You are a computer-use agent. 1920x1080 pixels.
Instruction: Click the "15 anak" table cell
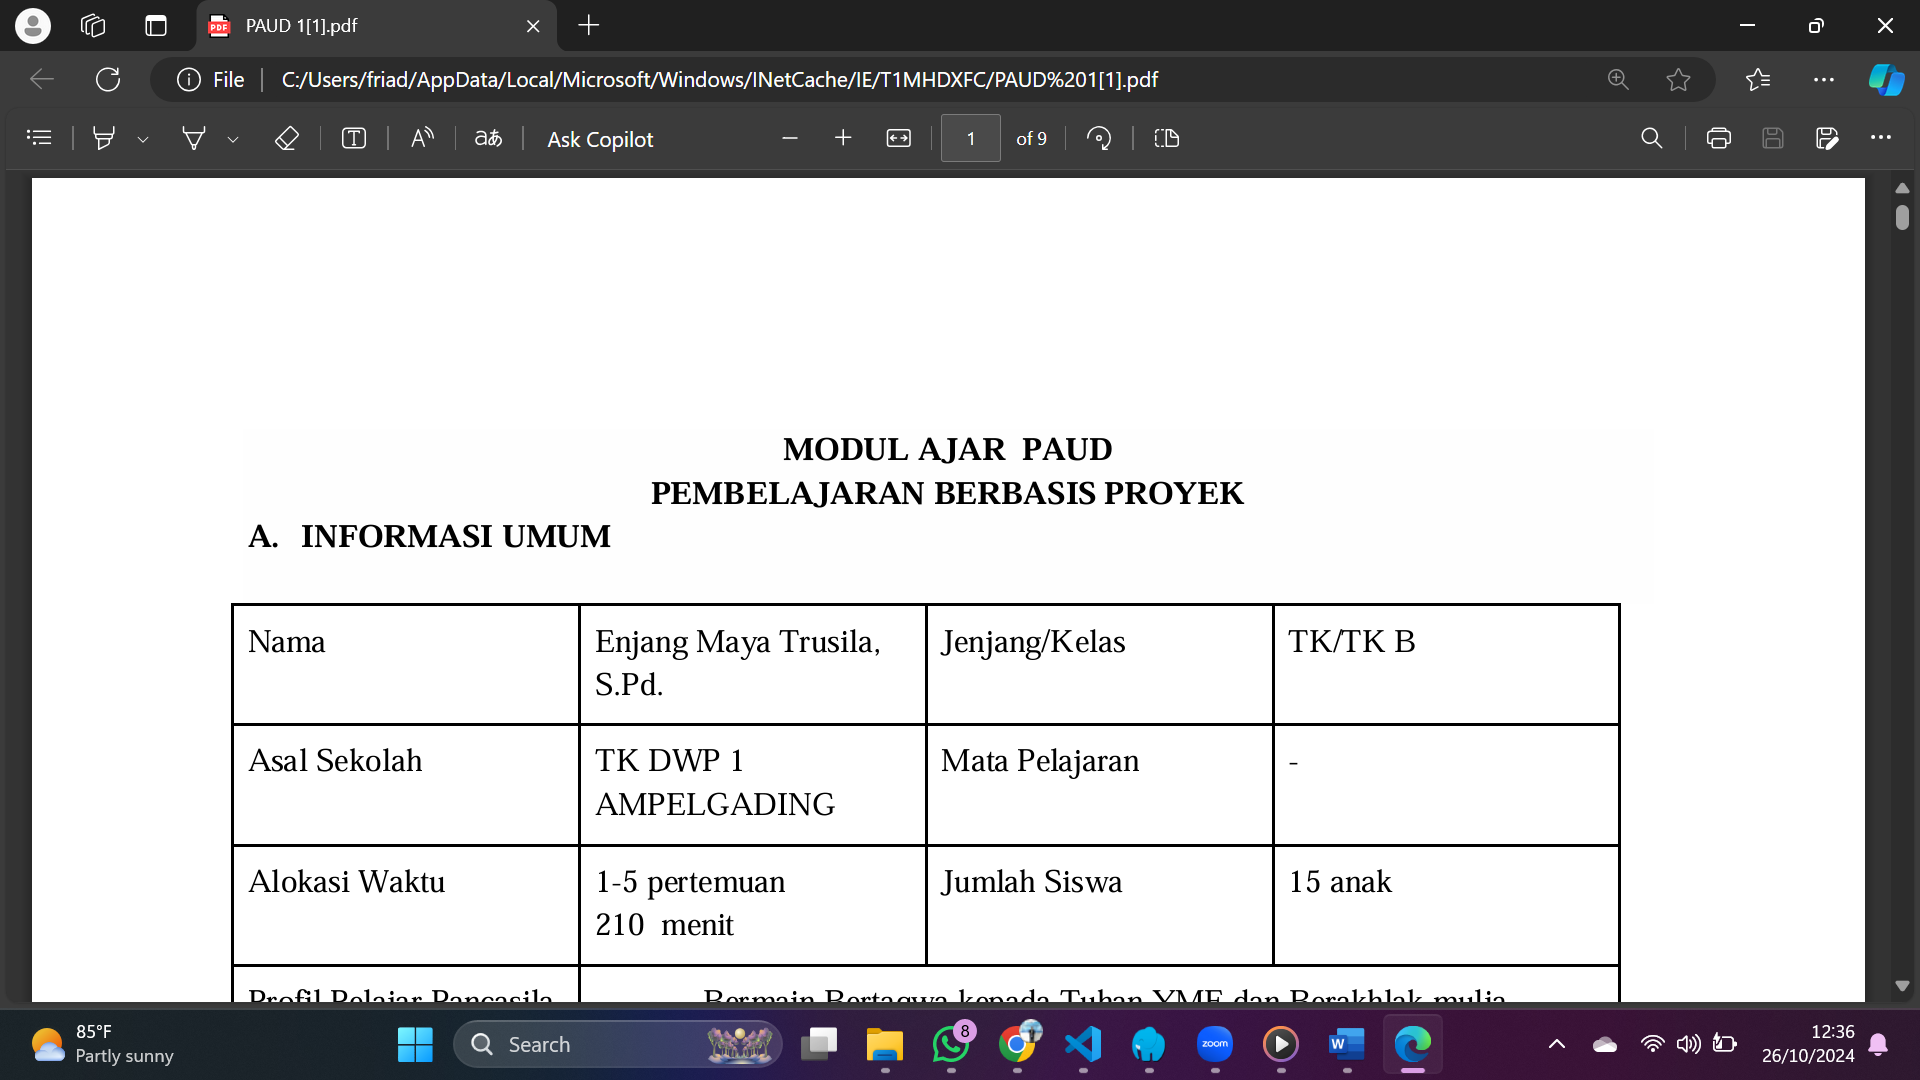pos(1446,905)
